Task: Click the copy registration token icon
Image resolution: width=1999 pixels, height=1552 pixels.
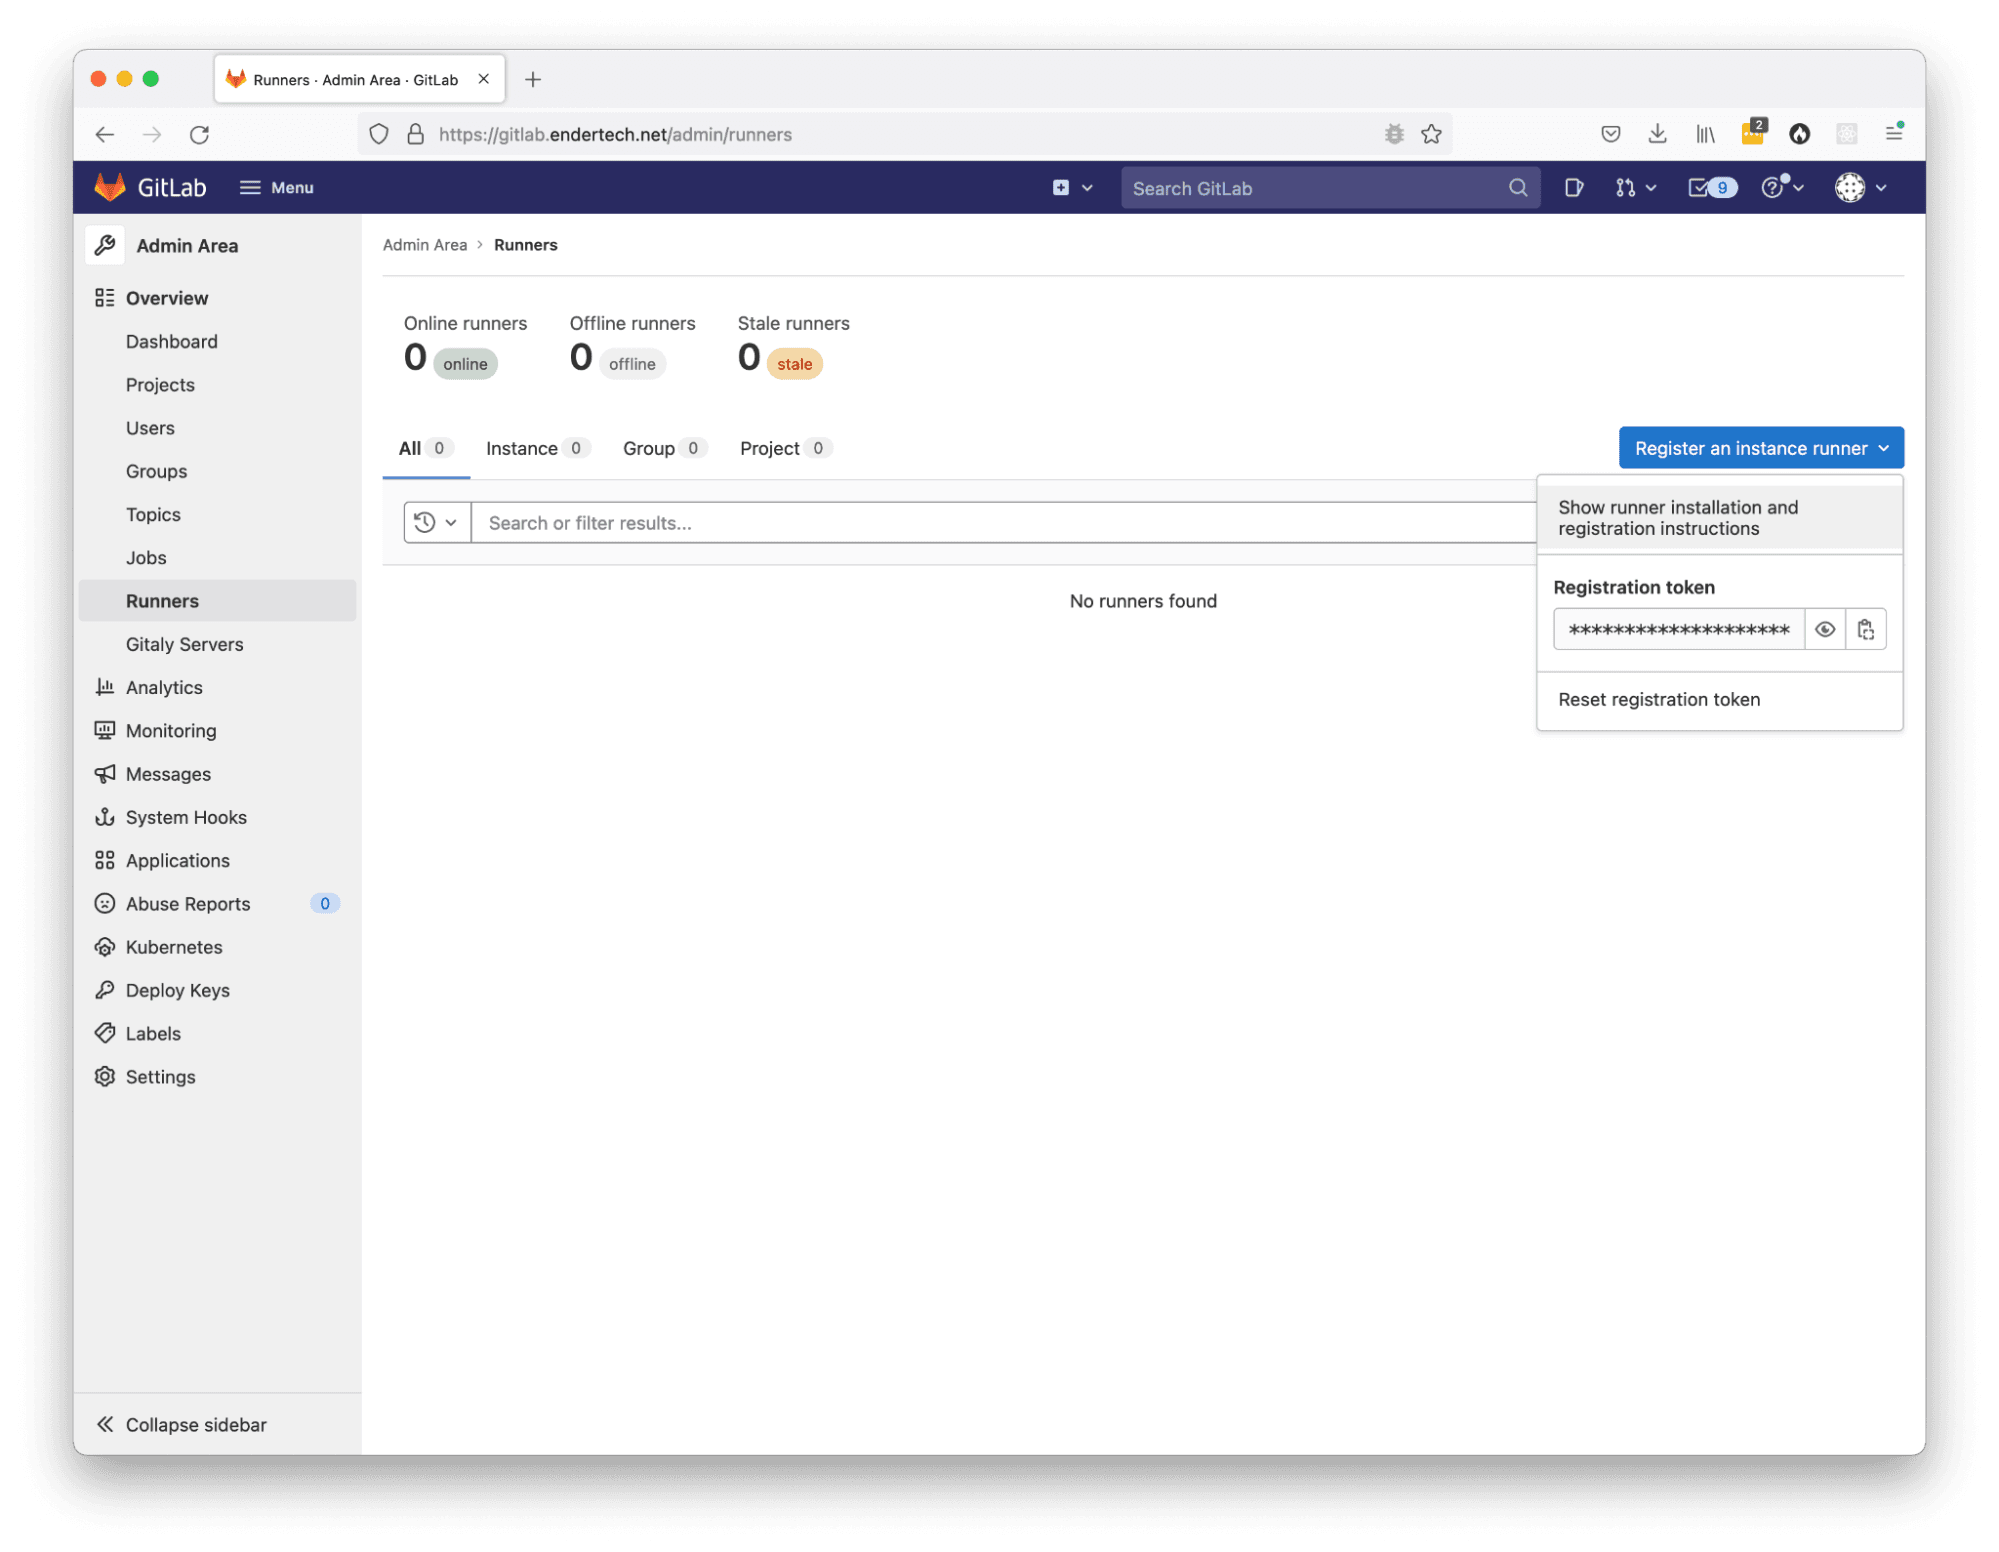Action: pyautogui.click(x=1865, y=630)
